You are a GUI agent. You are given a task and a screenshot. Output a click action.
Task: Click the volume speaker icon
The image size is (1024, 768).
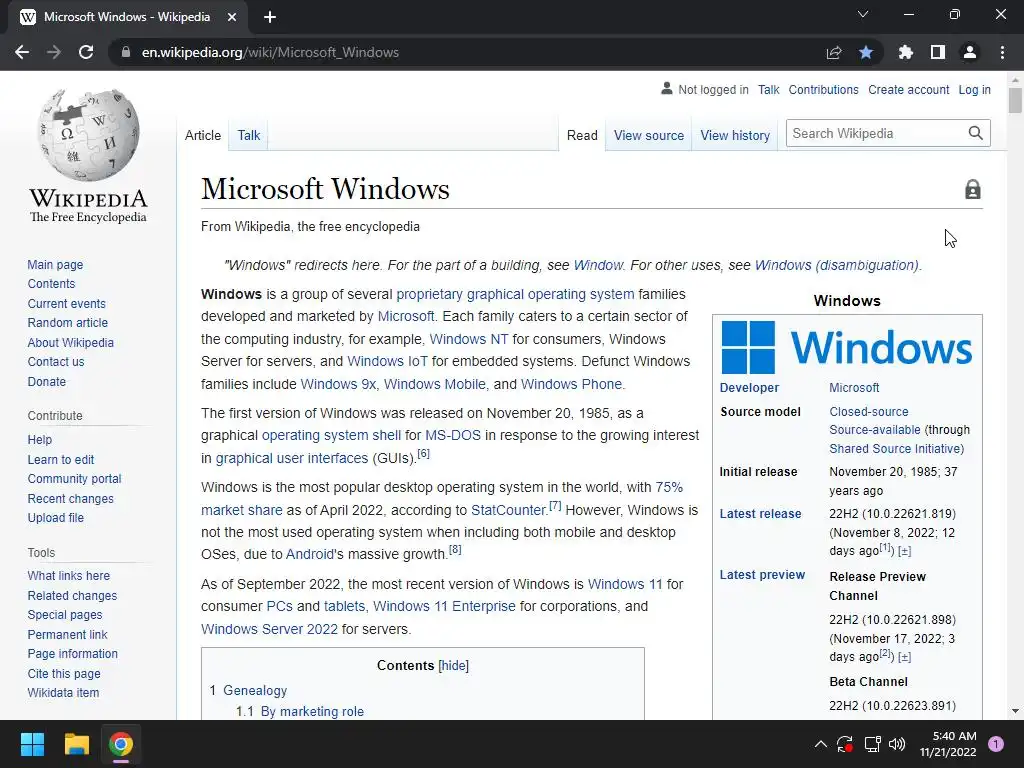coord(897,744)
